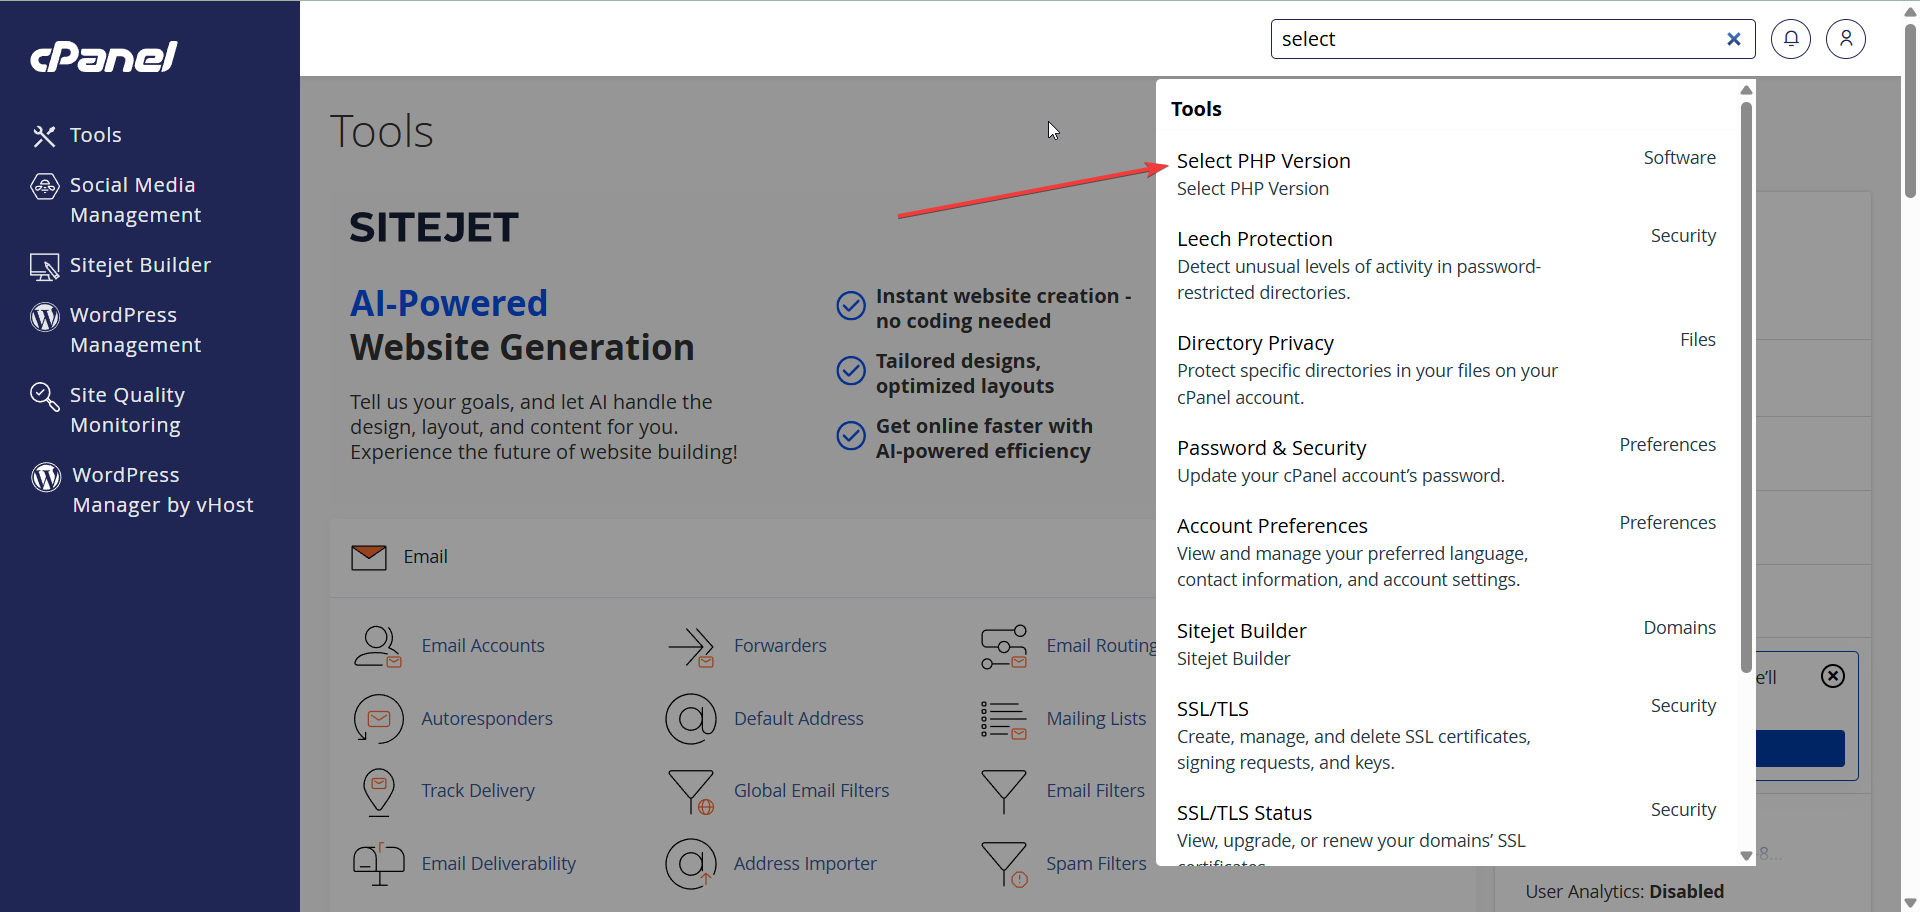
Task: Click the cPanel logo
Action: (104, 57)
